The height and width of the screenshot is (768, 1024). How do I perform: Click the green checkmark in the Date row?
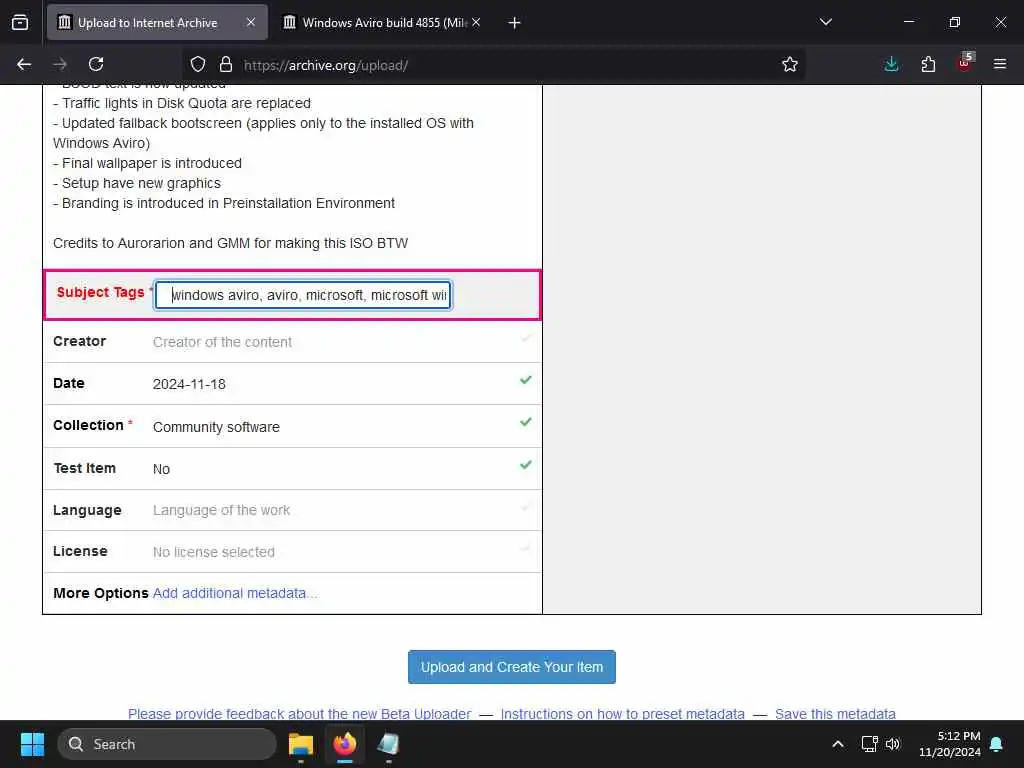coord(526,380)
